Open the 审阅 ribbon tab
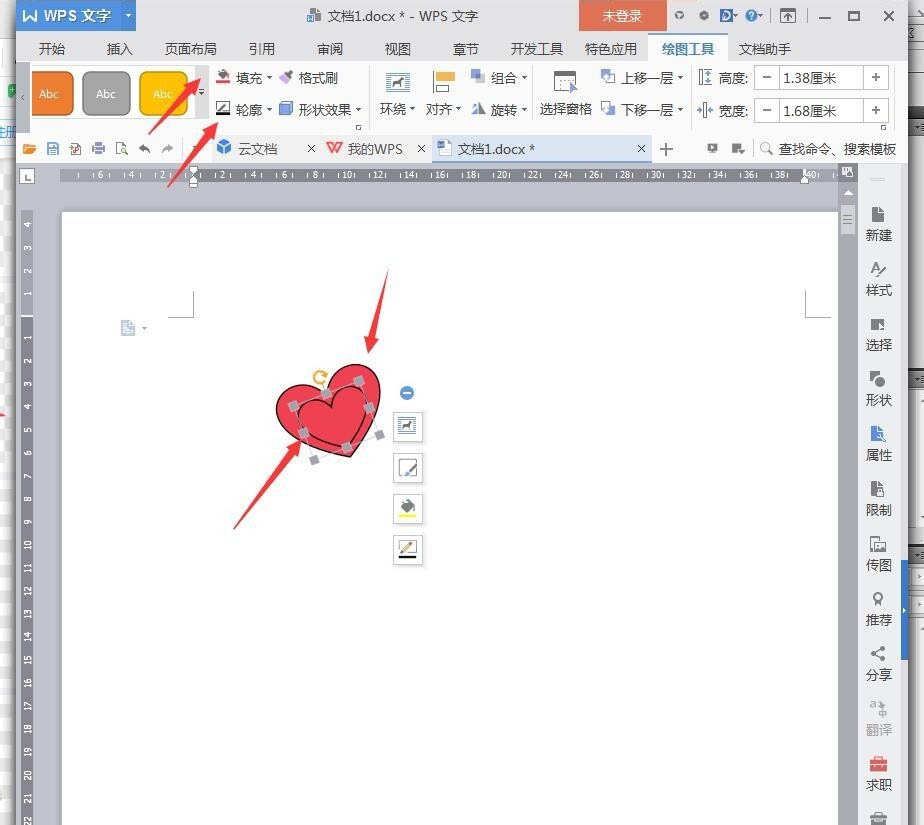Screen dimensions: 924x825 click(x=330, y=49)
